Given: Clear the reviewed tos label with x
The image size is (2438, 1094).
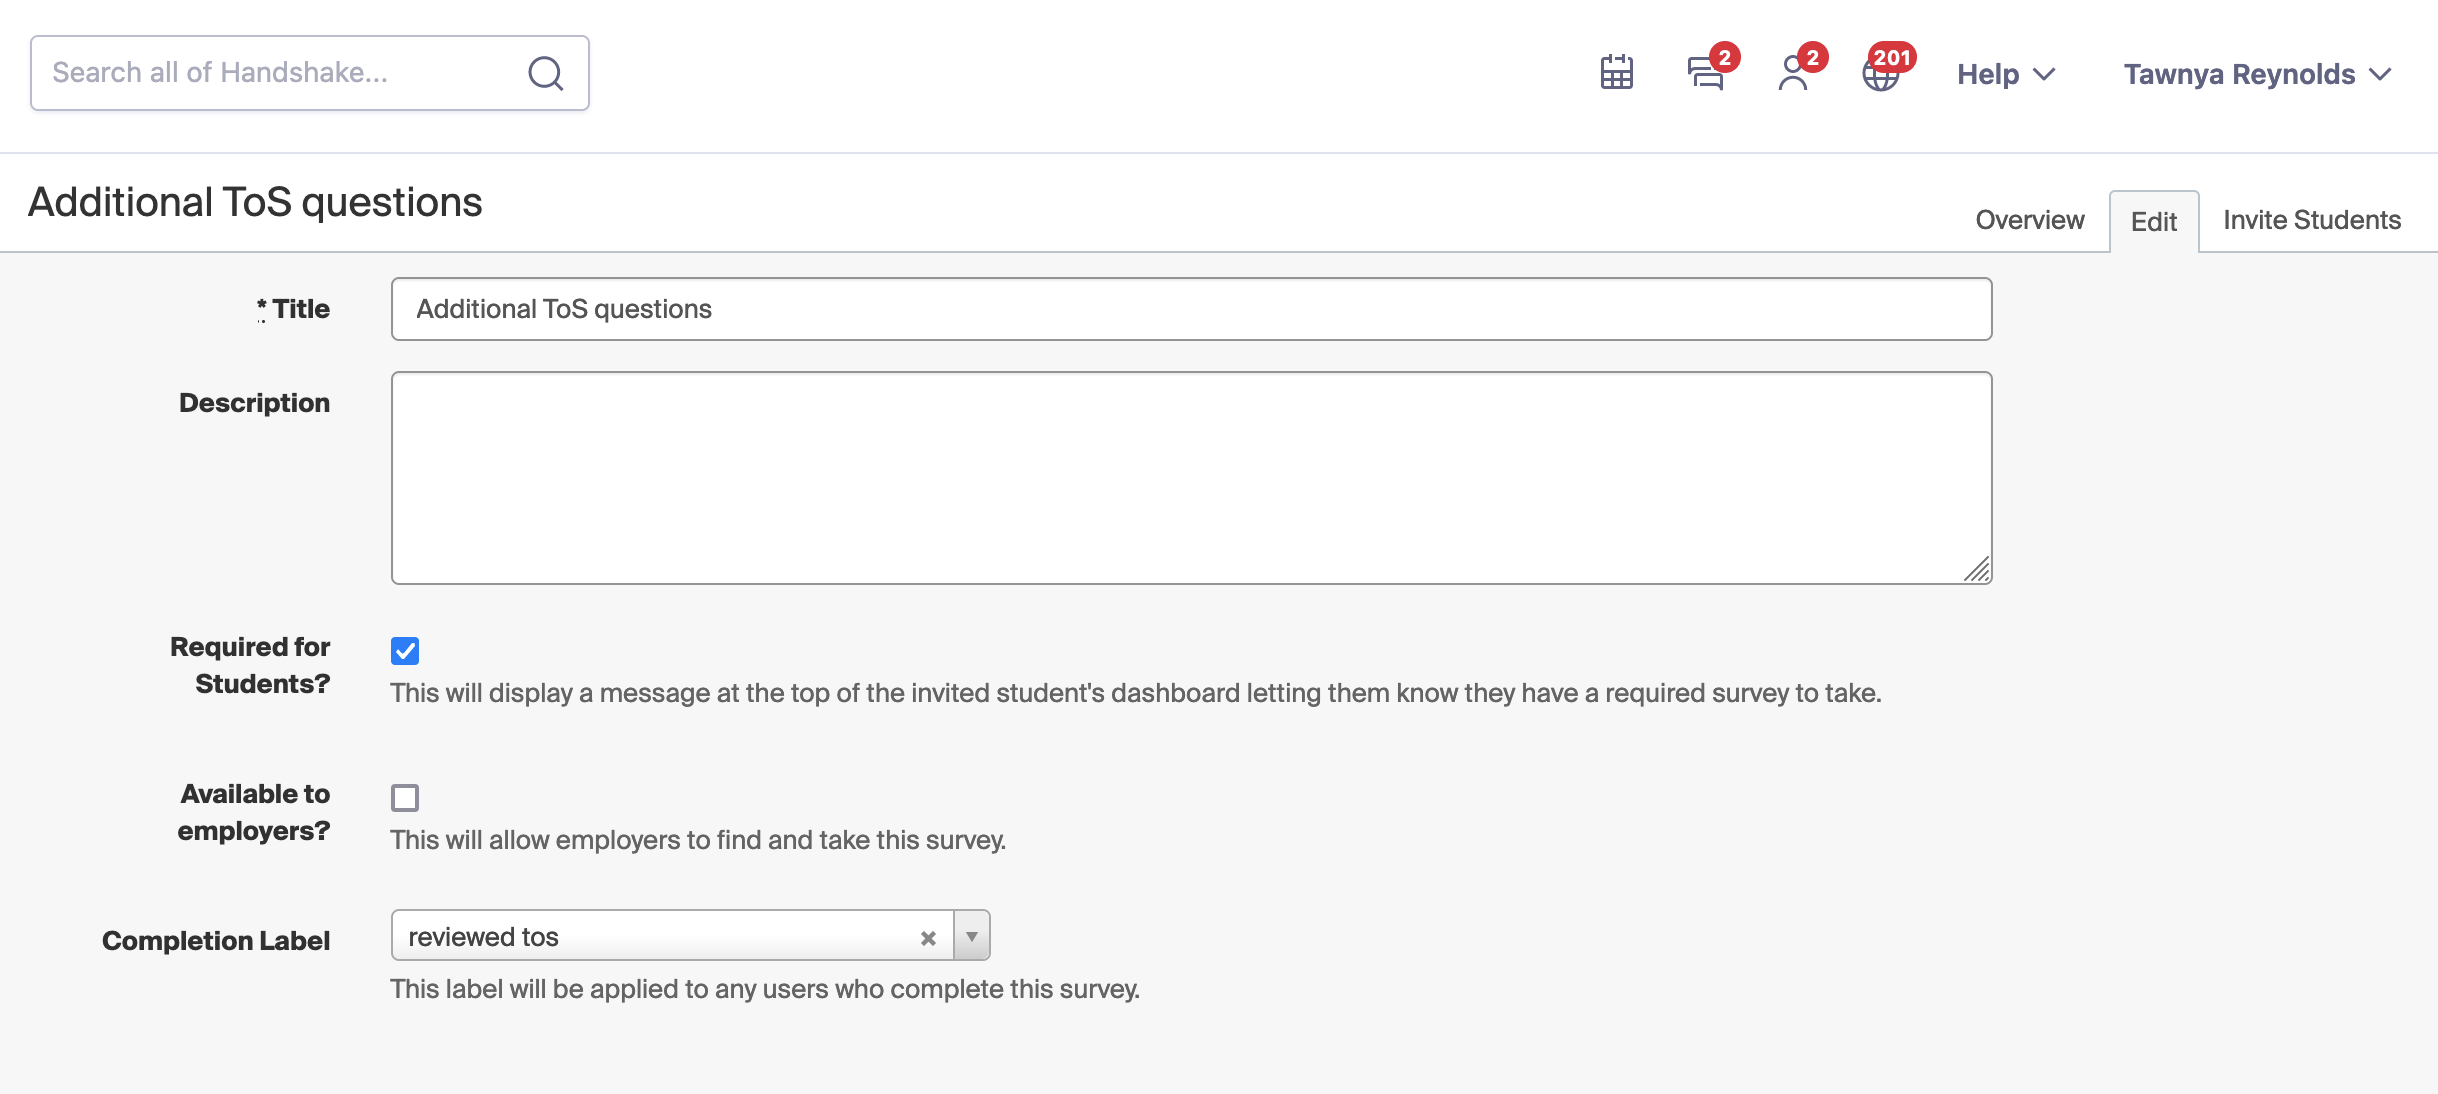Looking at the screenshot, I should (x=928, y=938).
